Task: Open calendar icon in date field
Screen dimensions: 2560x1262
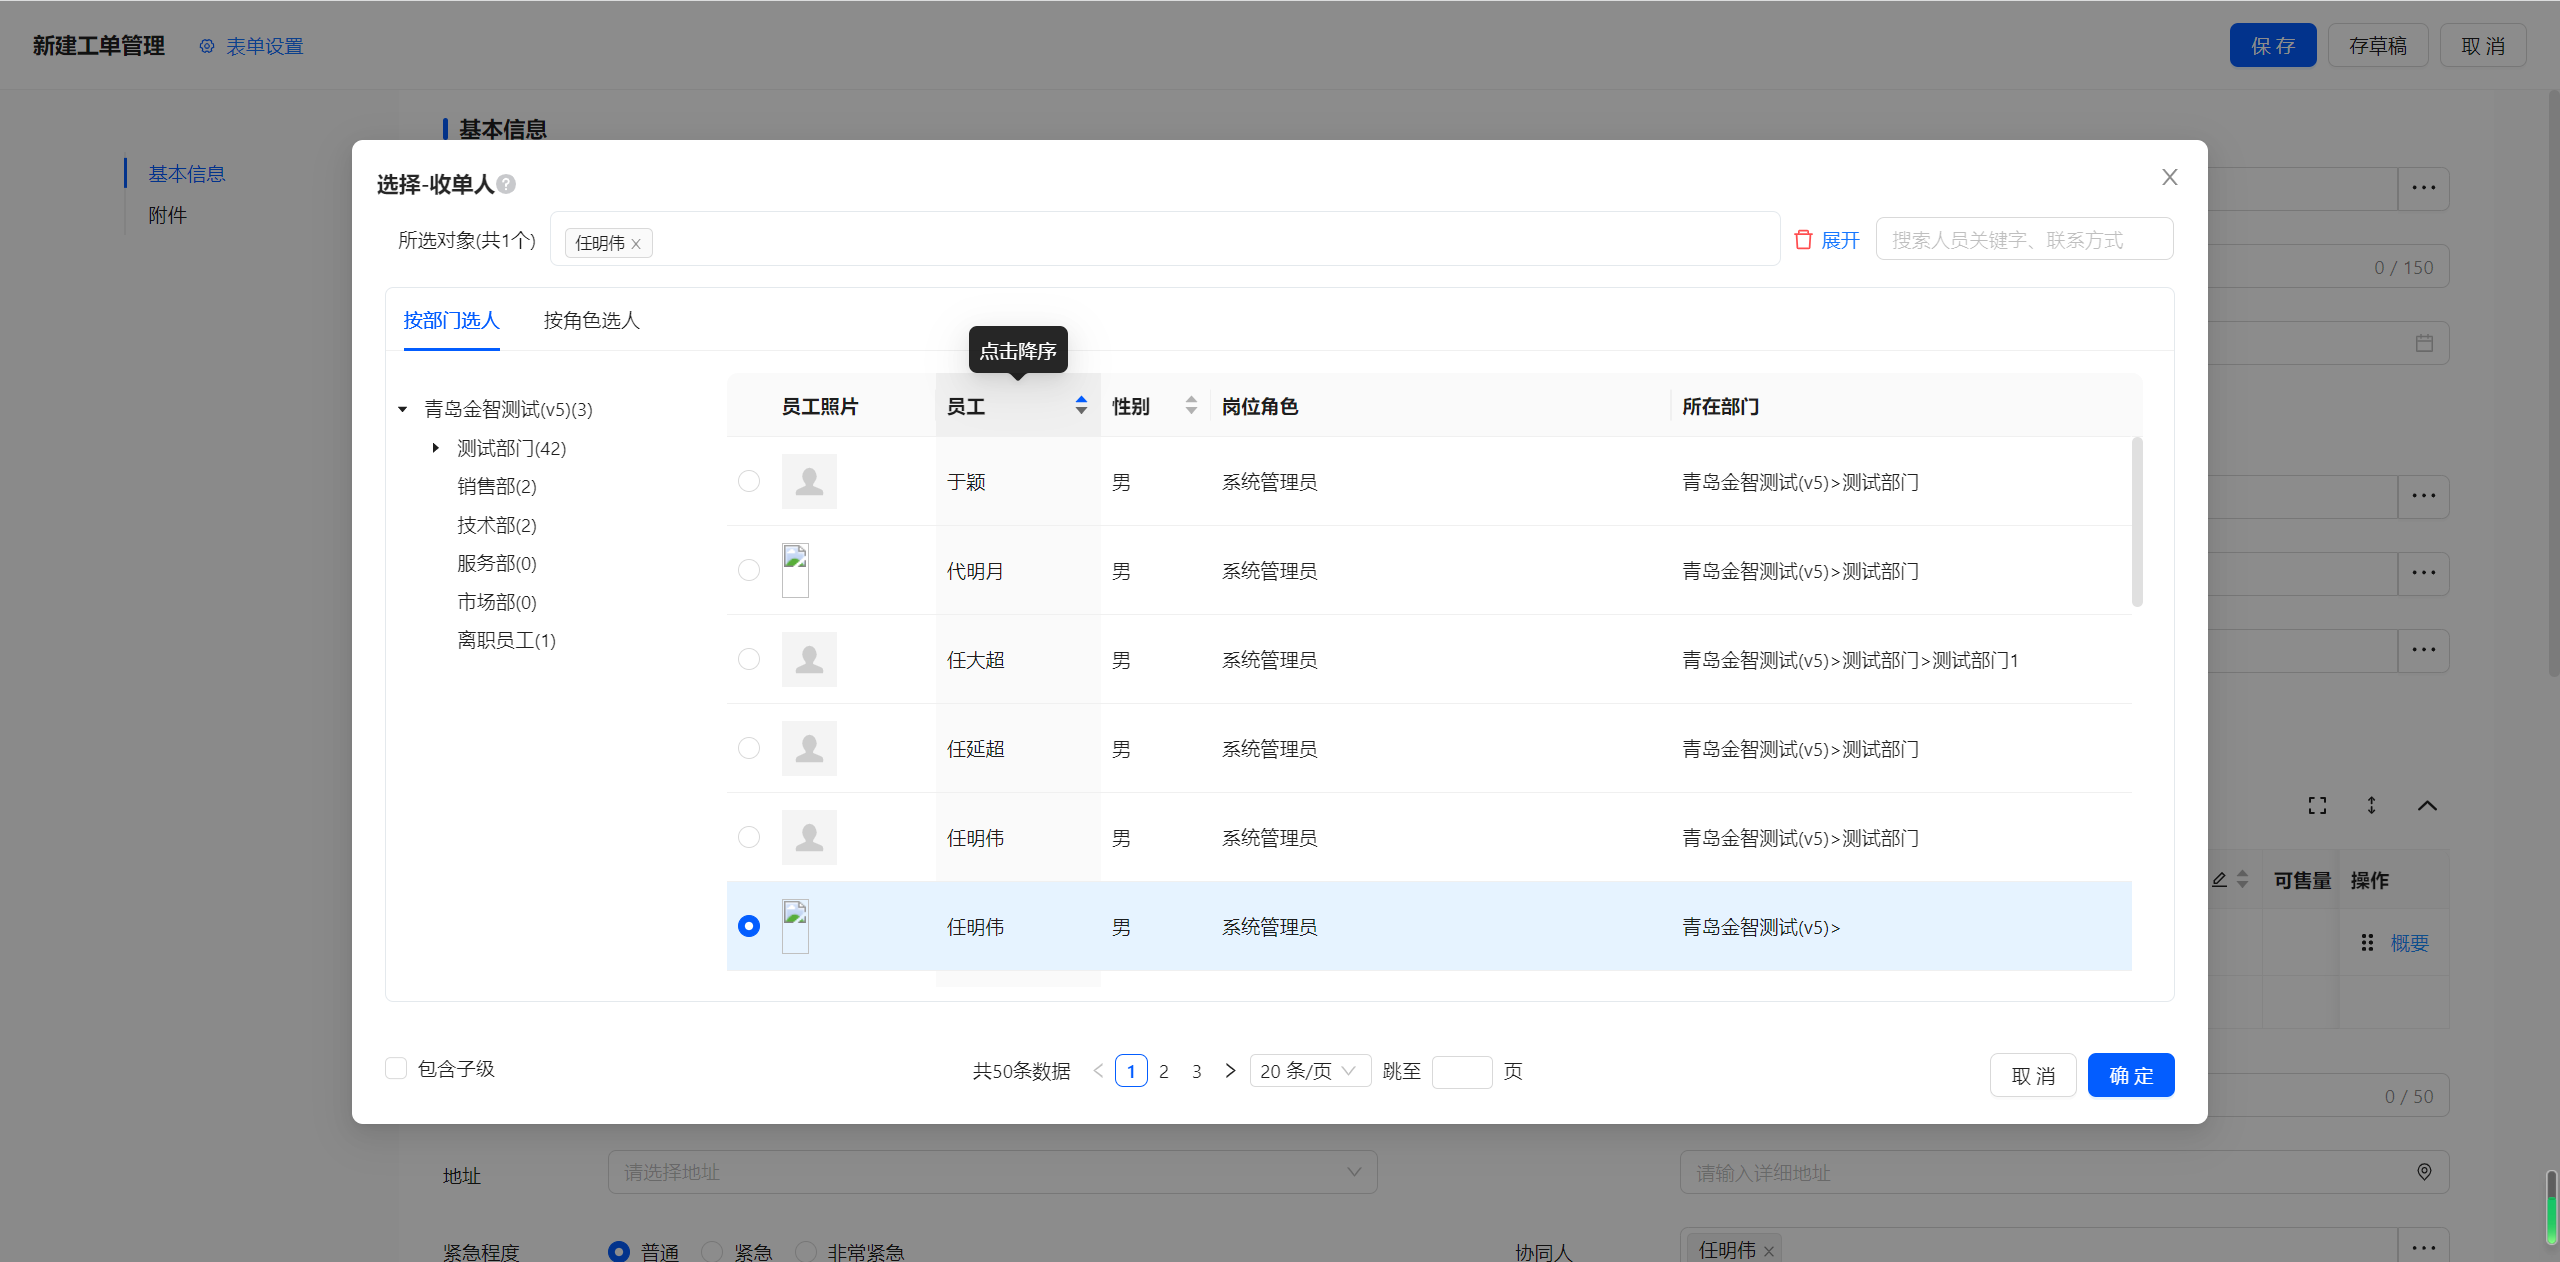Action: 2424,343
